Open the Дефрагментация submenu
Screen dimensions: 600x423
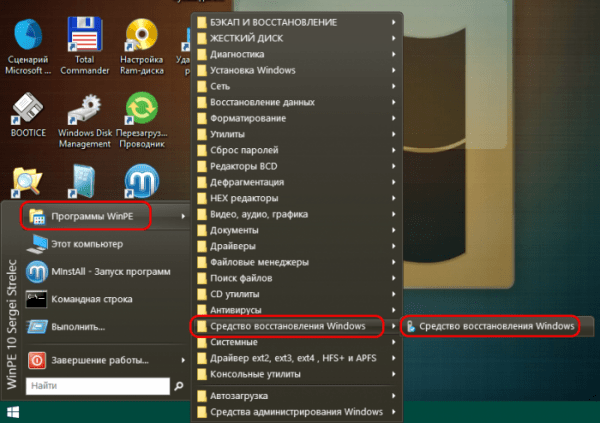pos(297,182)
